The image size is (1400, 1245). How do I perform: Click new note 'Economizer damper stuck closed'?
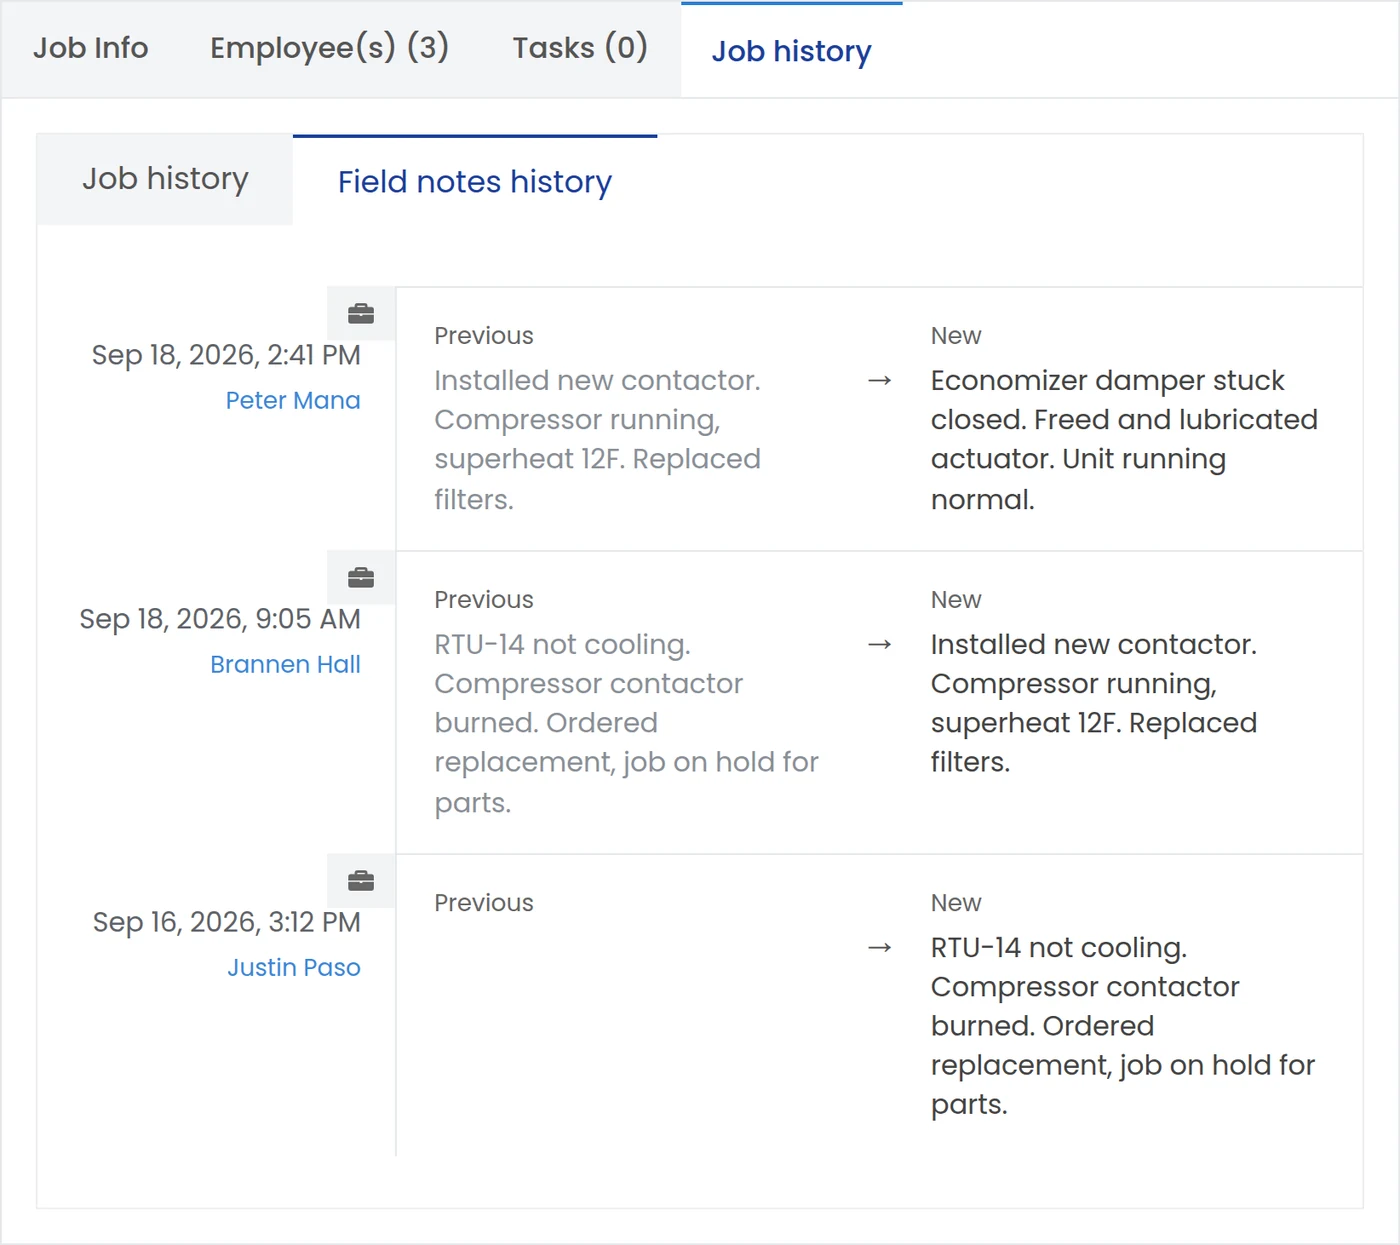point(1124,439)
